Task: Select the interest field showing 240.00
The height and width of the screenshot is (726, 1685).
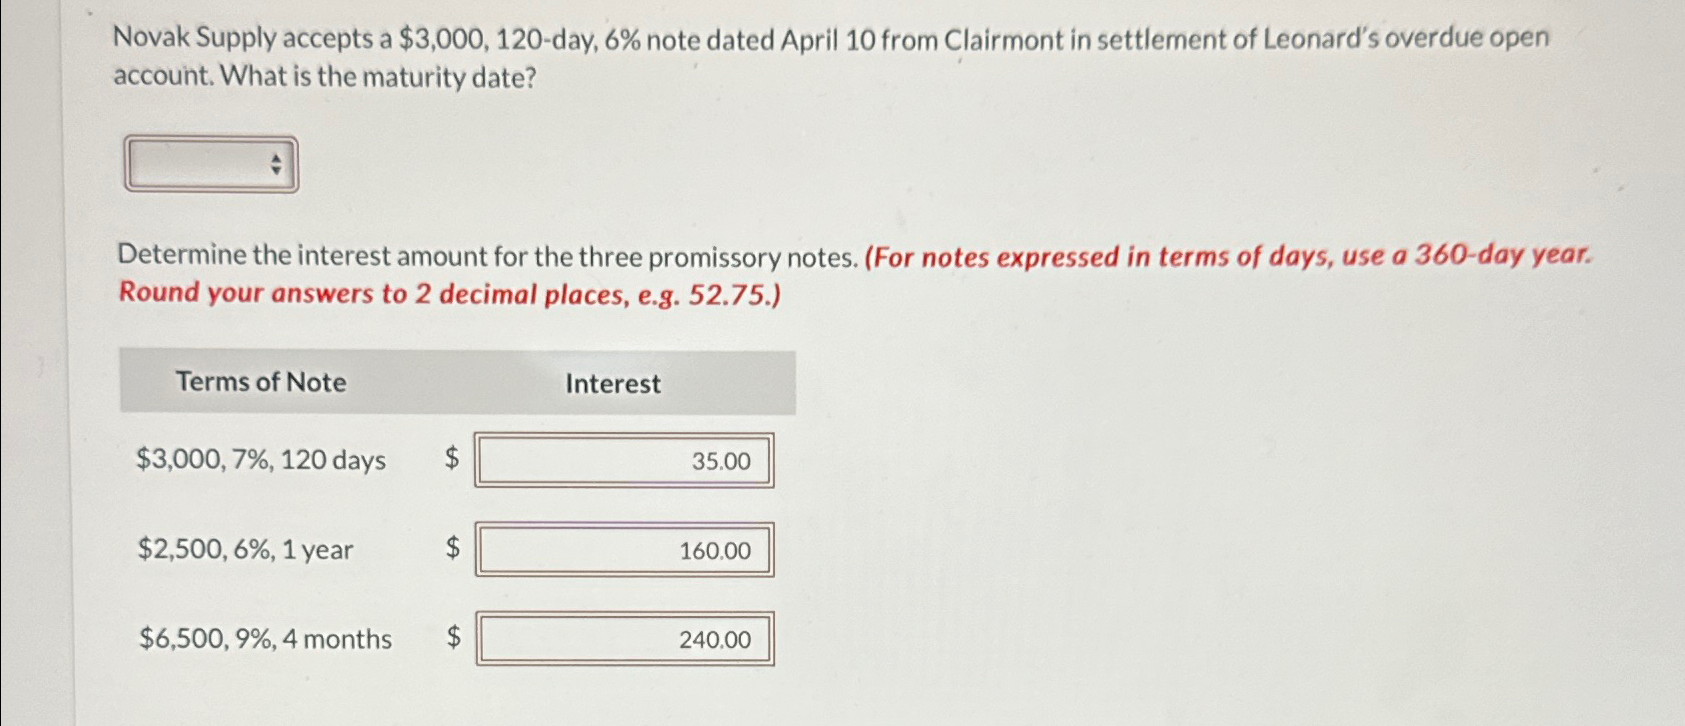Action: point(625,639)
